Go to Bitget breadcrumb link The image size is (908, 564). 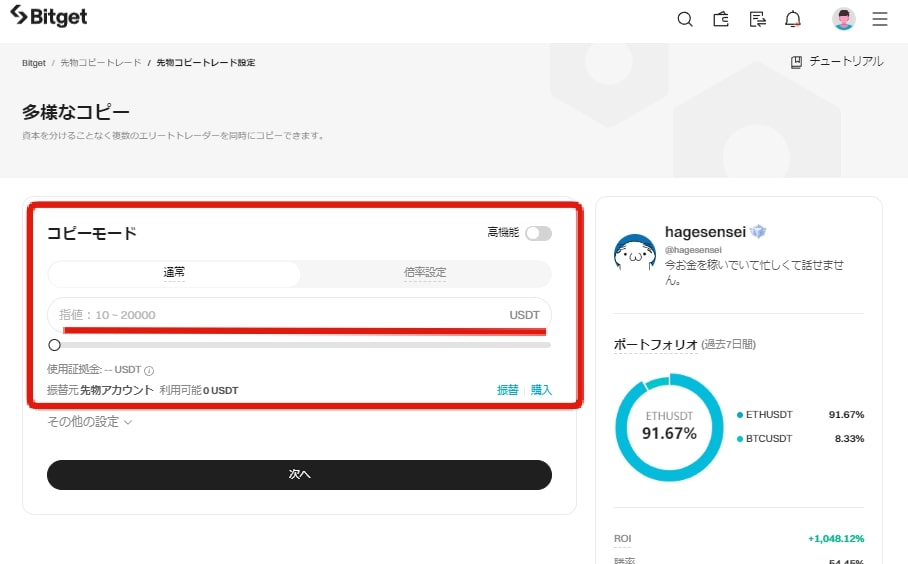34,63
